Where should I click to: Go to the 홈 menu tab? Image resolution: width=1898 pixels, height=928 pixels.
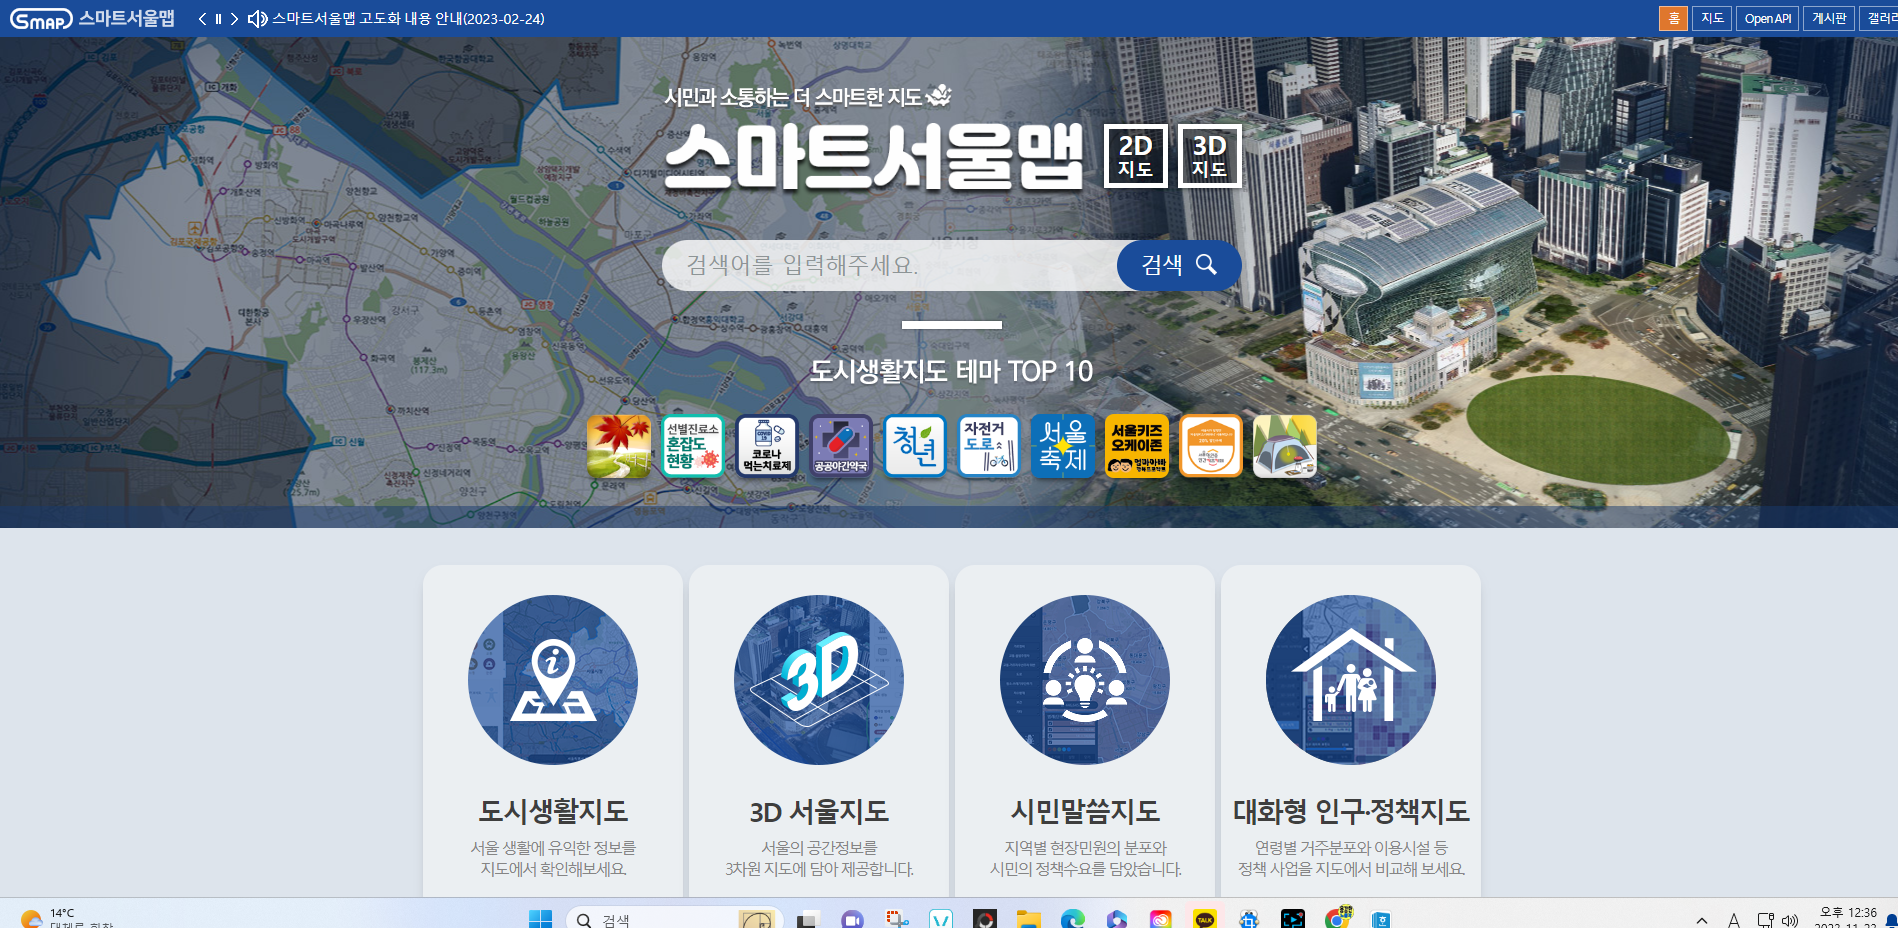1673,18
